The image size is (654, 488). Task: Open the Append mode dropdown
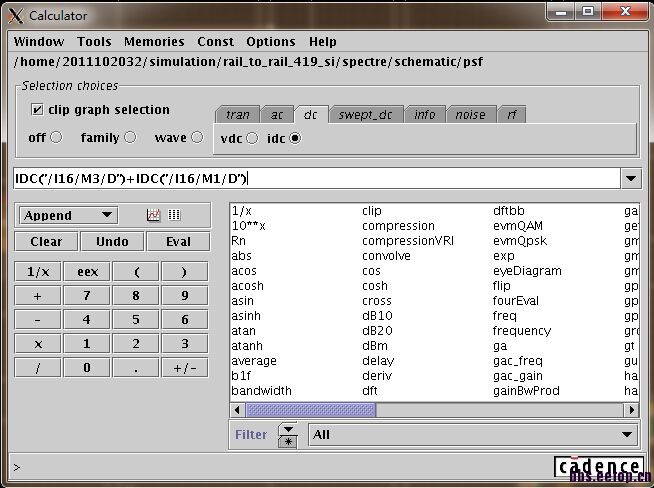tap(68, 215)
